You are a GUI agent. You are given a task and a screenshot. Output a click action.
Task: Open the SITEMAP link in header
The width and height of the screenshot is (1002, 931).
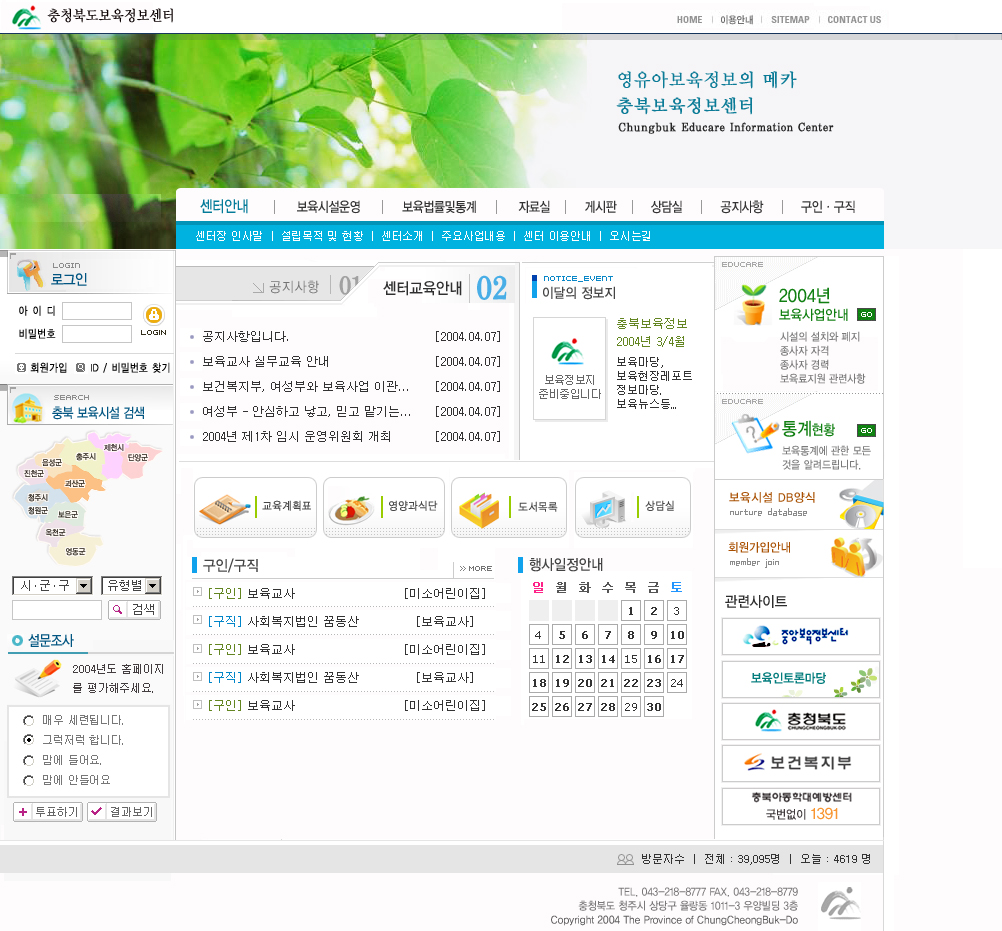pos(790,20)
